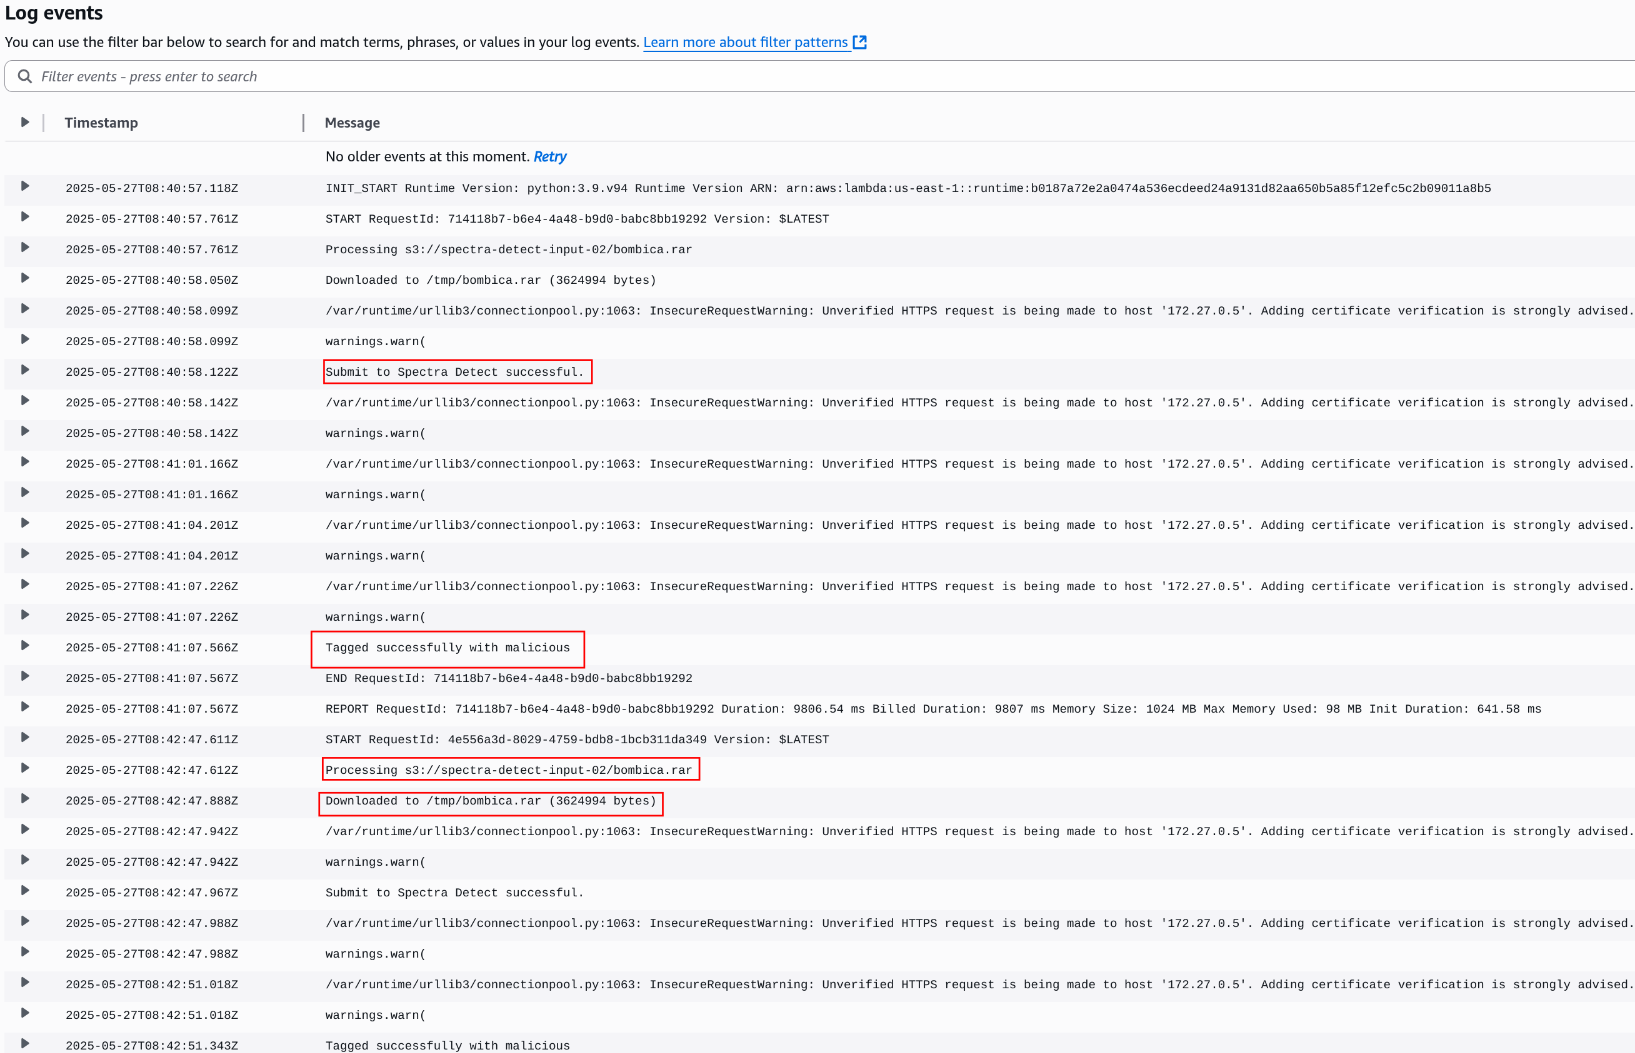Expand the 08:41:07.566Z Tagged successfully row
1635x1053 pixels.
tap(25, 646)
